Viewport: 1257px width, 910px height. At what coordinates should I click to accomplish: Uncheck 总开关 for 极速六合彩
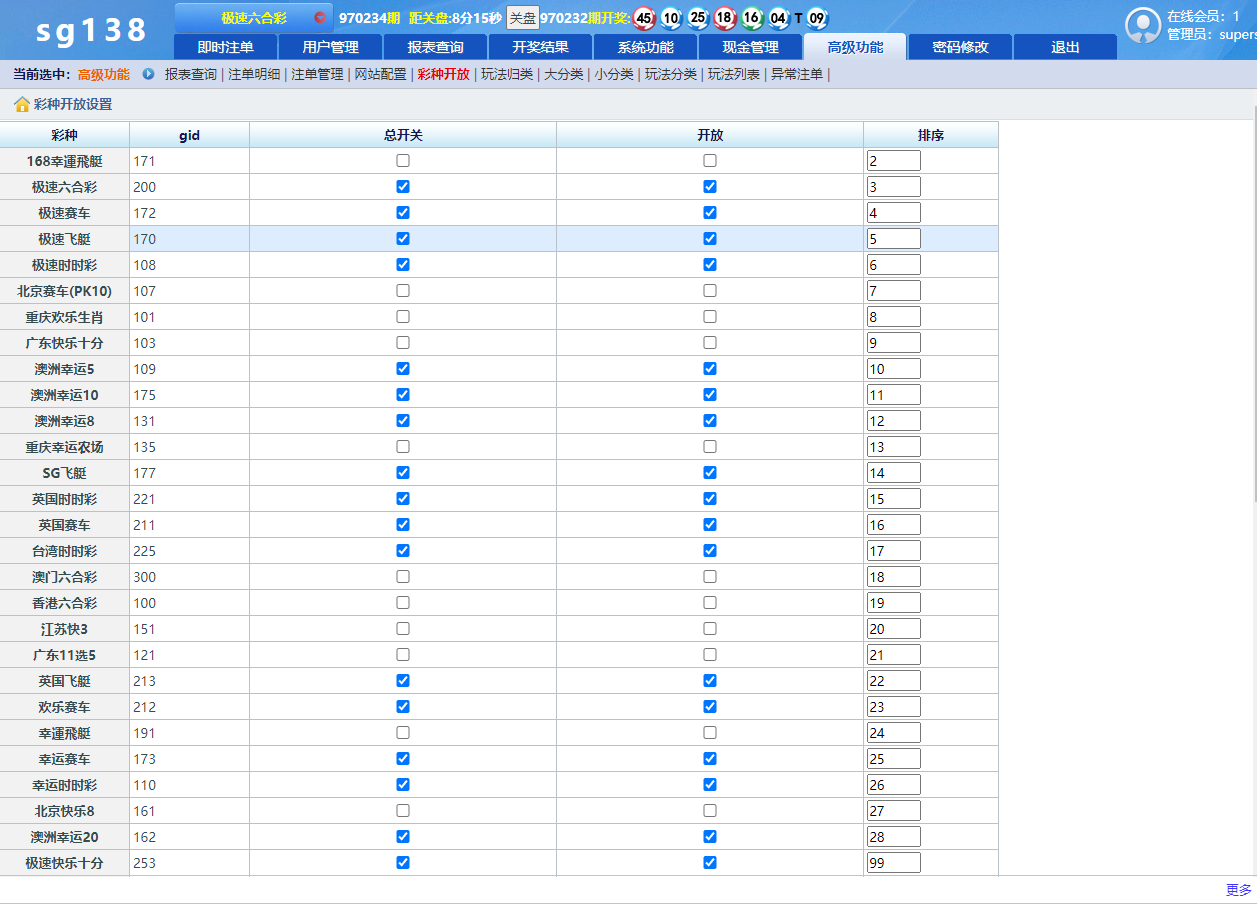pyautogui.click(x=403, y=186)
